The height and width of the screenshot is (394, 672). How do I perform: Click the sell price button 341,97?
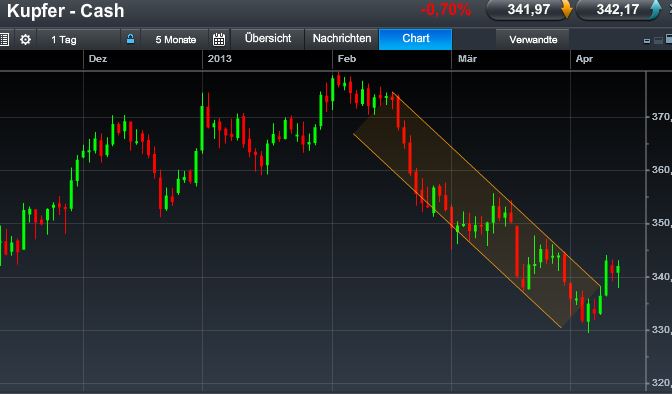click(528, 9)
